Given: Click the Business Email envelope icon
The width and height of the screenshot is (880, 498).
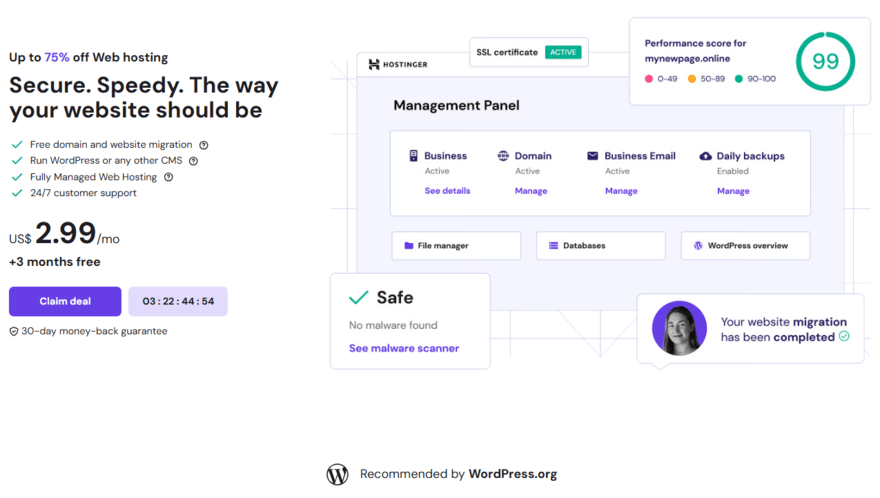Looking at the screenshot, I should click(x=593, y=156).
